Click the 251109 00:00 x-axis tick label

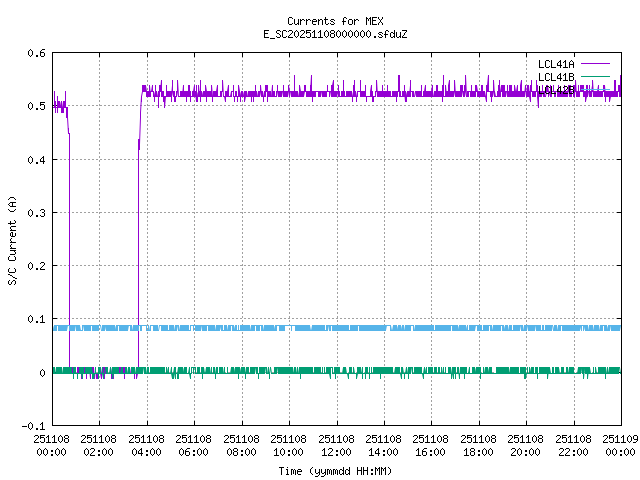point(620,444)
